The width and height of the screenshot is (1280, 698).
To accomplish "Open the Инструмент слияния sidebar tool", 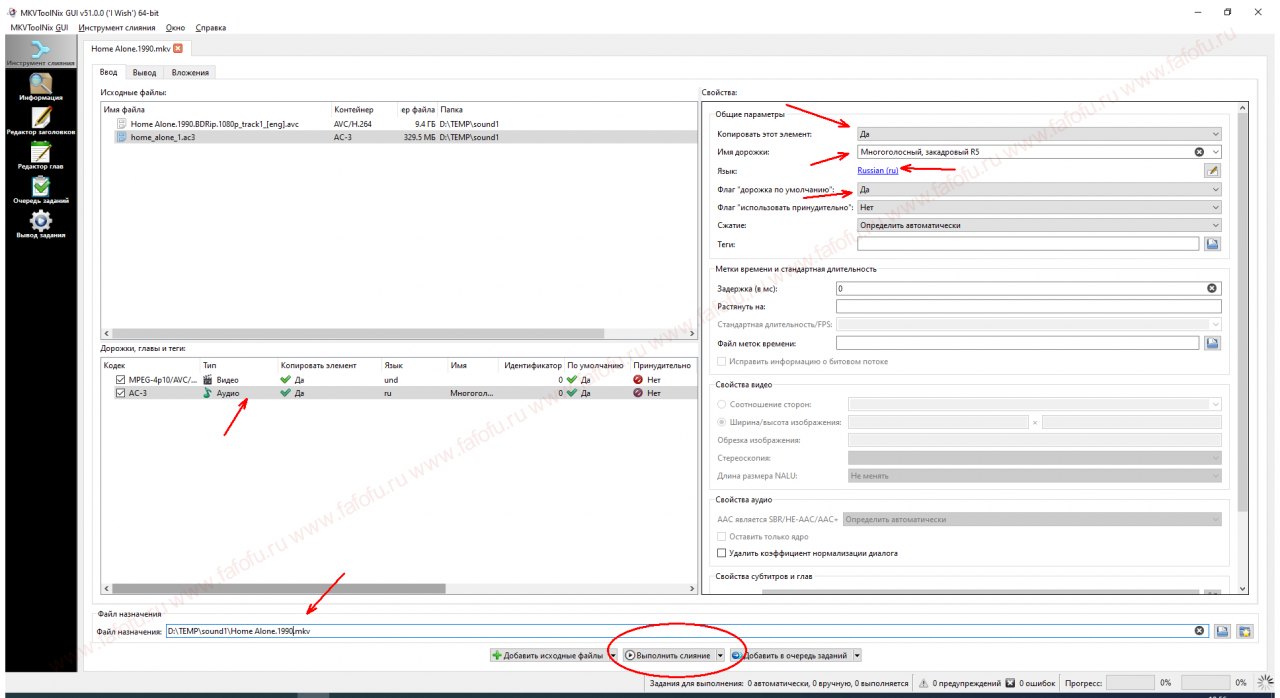I will tap(40, 52).
